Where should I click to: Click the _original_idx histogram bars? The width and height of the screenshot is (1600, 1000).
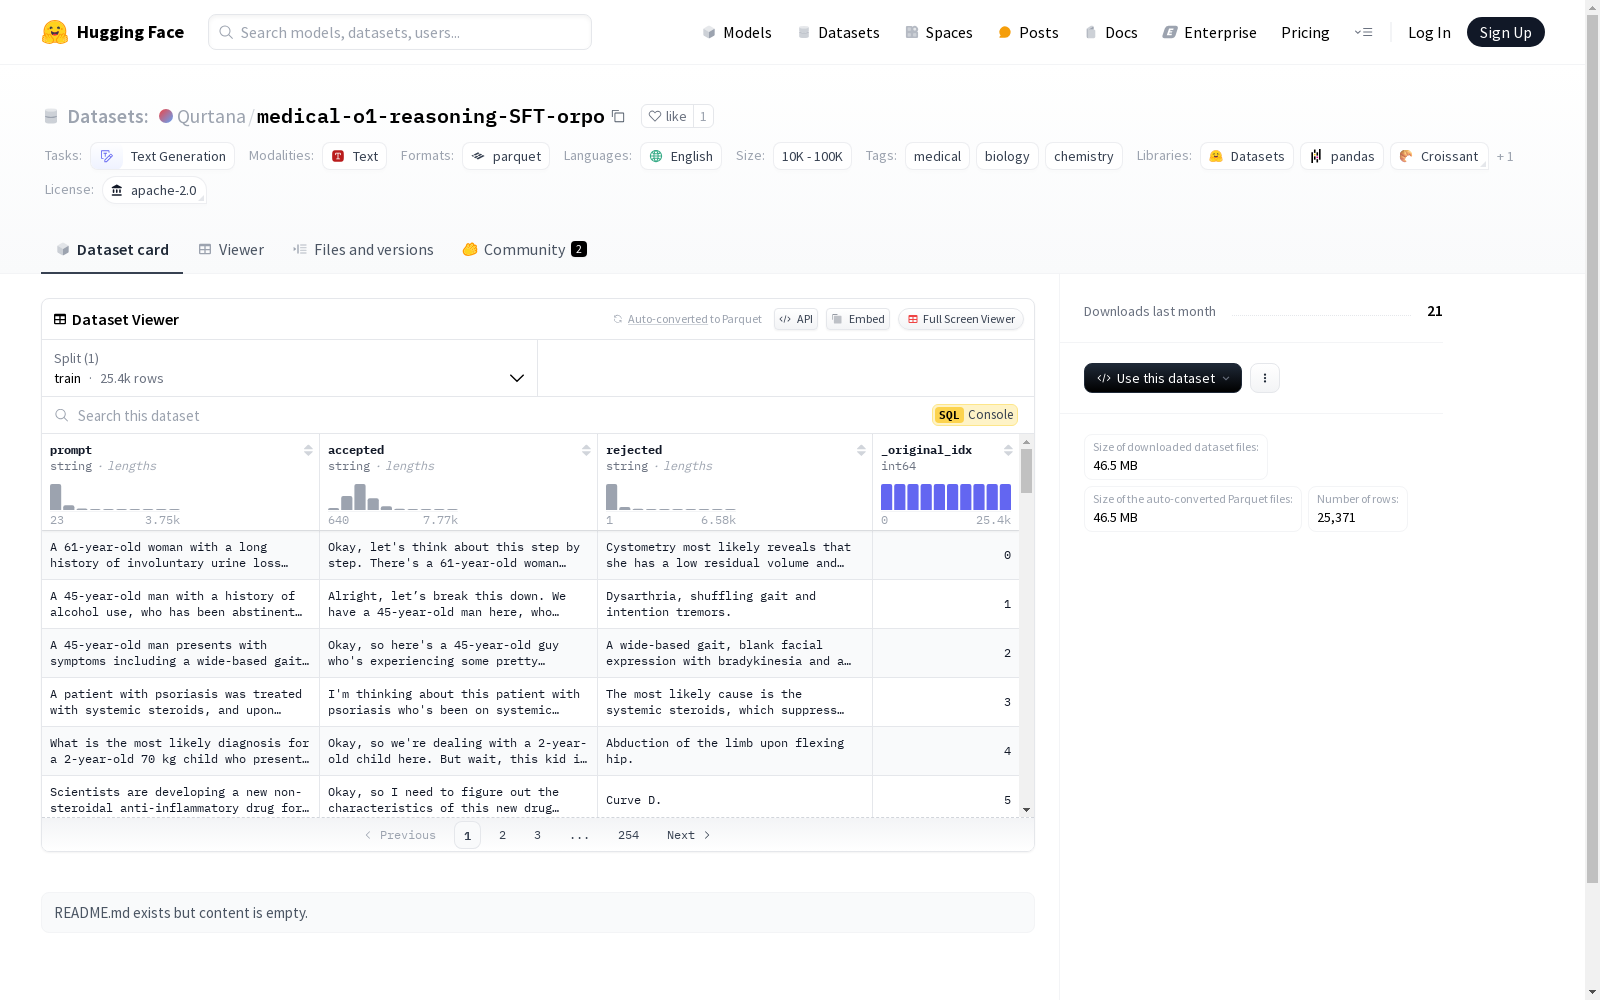(946, 497)
